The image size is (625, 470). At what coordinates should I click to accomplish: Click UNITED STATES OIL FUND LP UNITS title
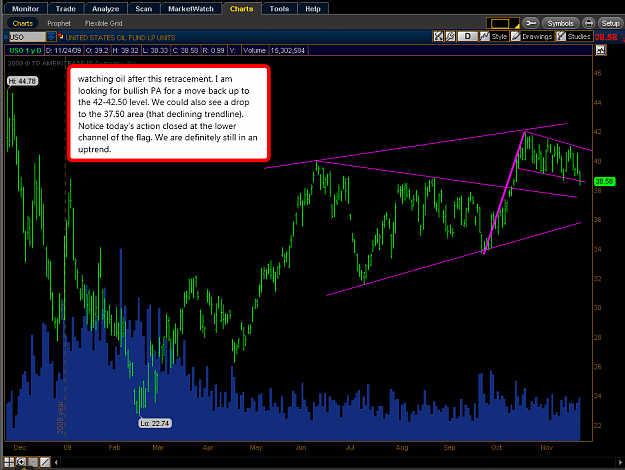[120, 37]
